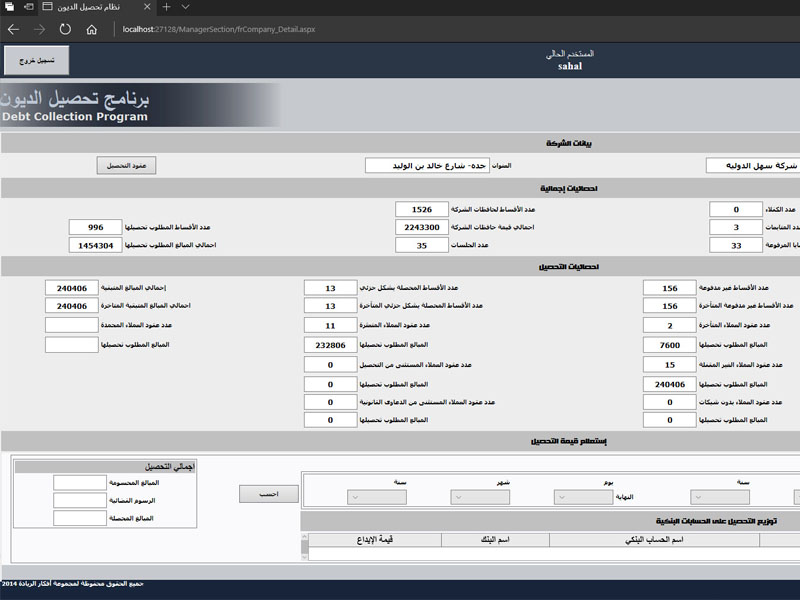Viewport: 800px width, 600px height.
Task: Click the browser address bar
Action: point(400,29)
